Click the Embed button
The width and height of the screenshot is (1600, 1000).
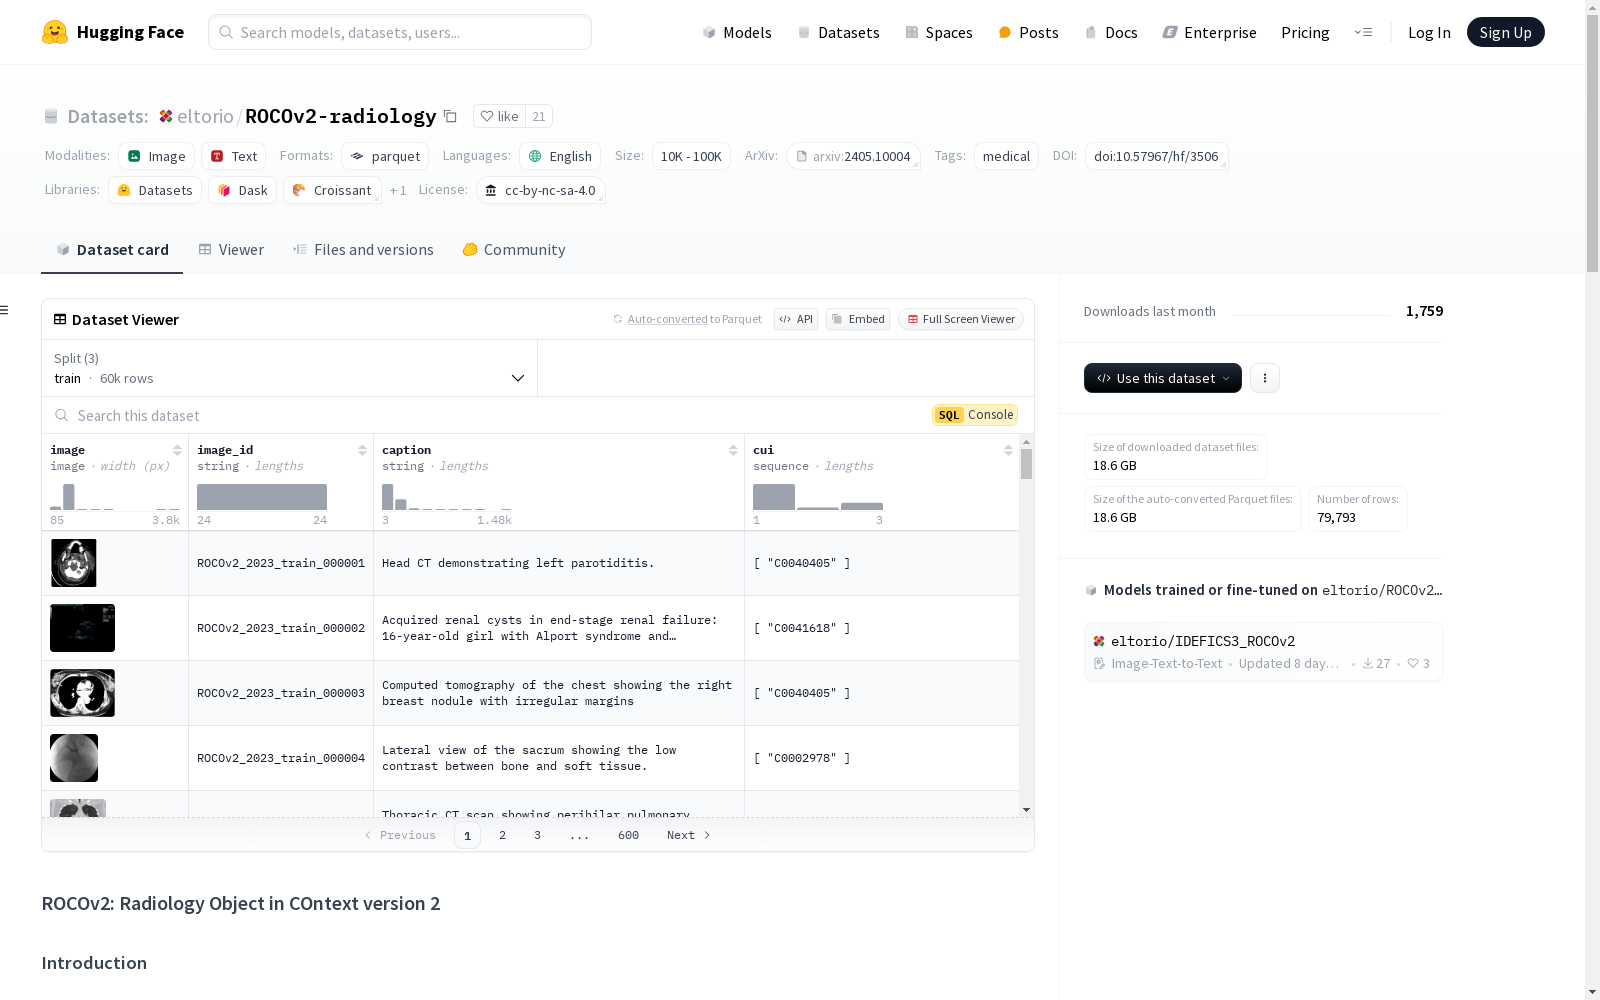tap(858, 319)
